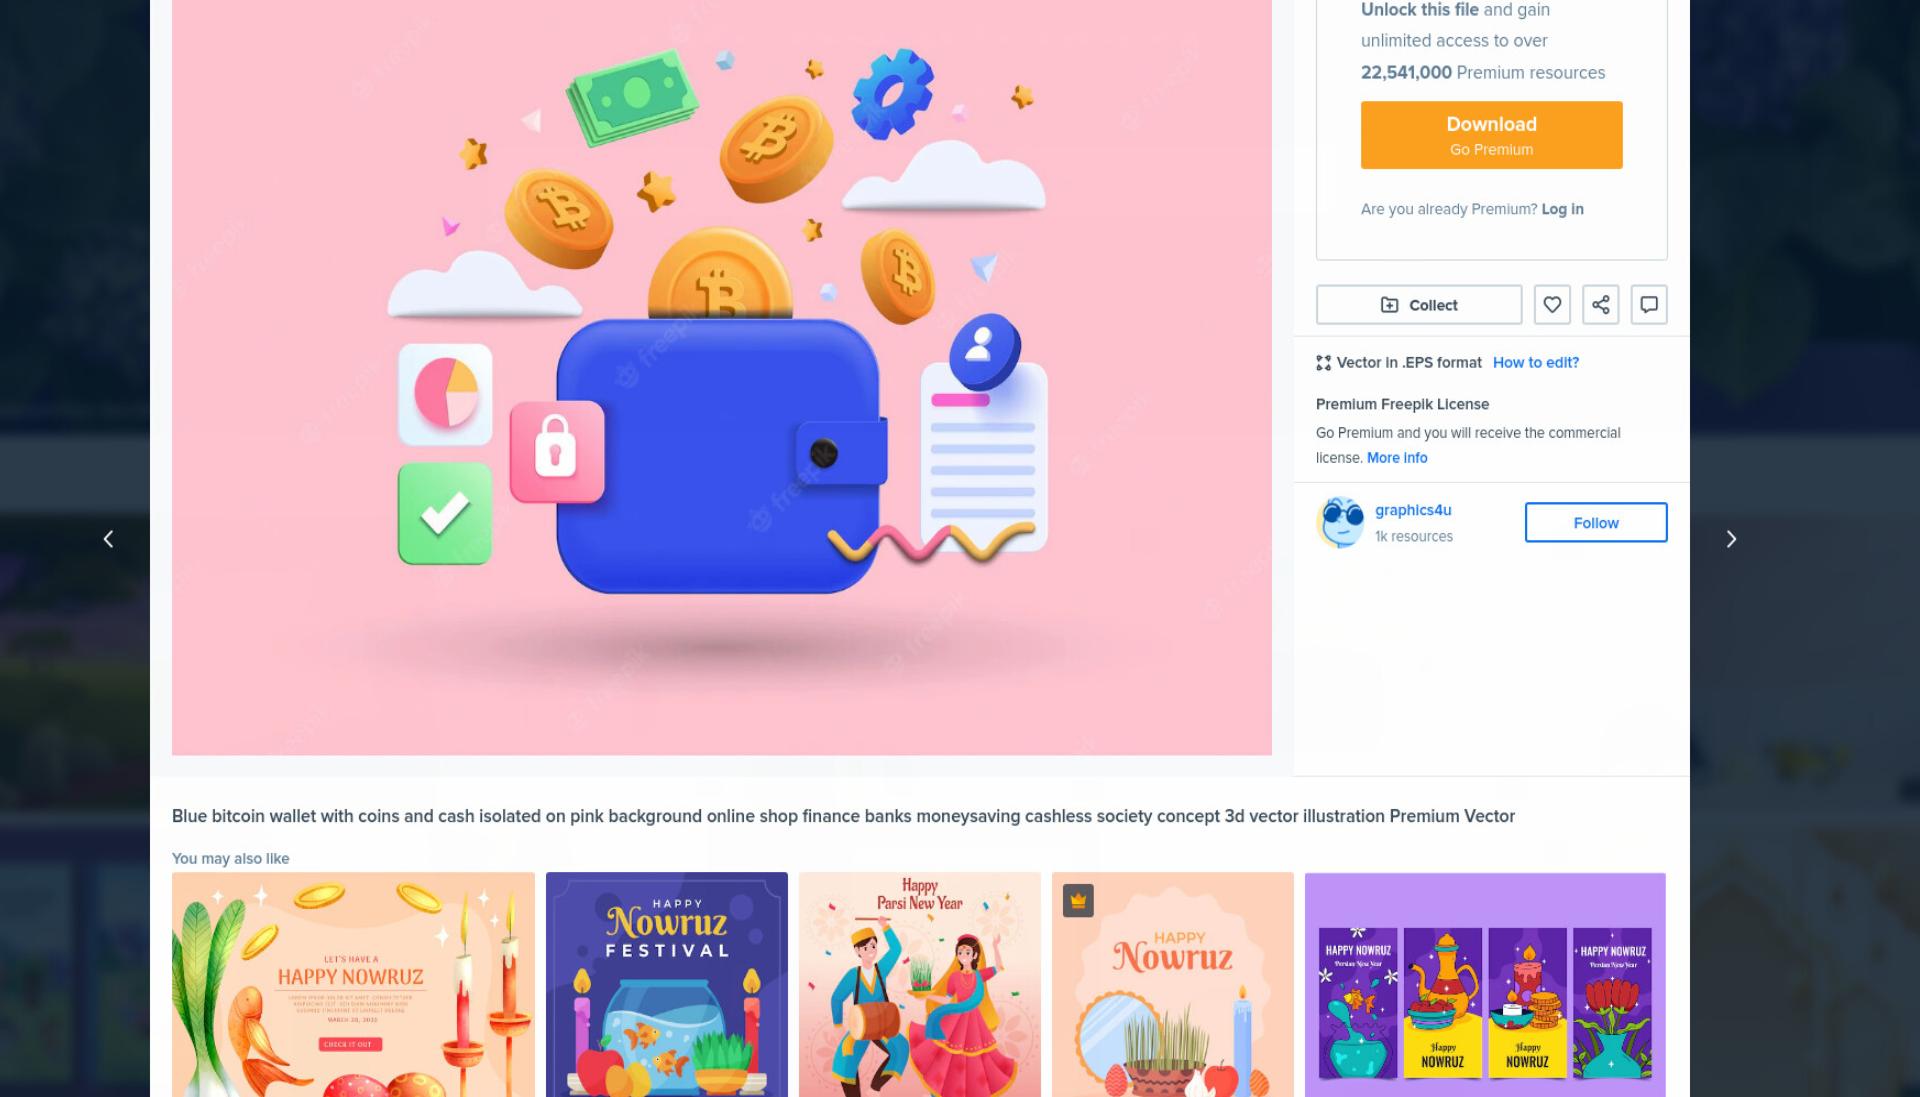Viewport: 1920px width, 1097px height.
Task: Open the Happy Nowruz Festival fishbowl thumbnail
Action: click(667, 985)
